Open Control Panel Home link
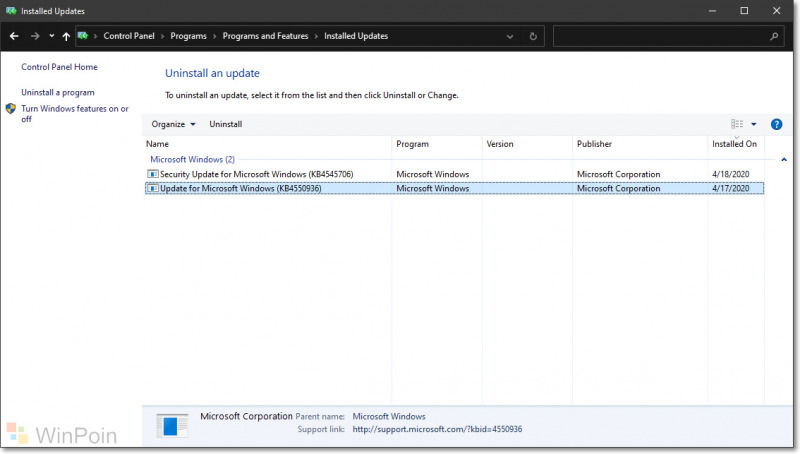This screenshot has height=454, width=800. 59,67
